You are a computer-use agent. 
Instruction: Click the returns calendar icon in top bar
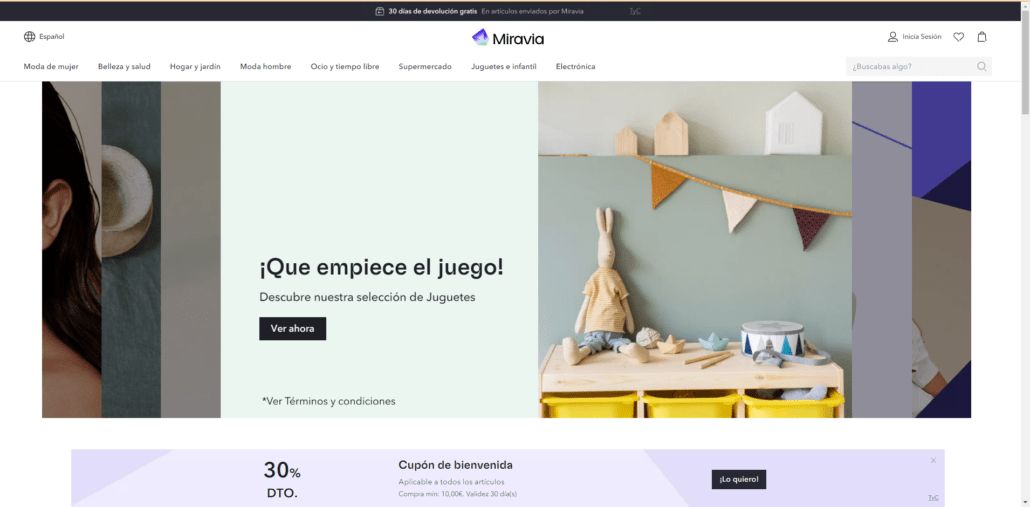(380, 11)
